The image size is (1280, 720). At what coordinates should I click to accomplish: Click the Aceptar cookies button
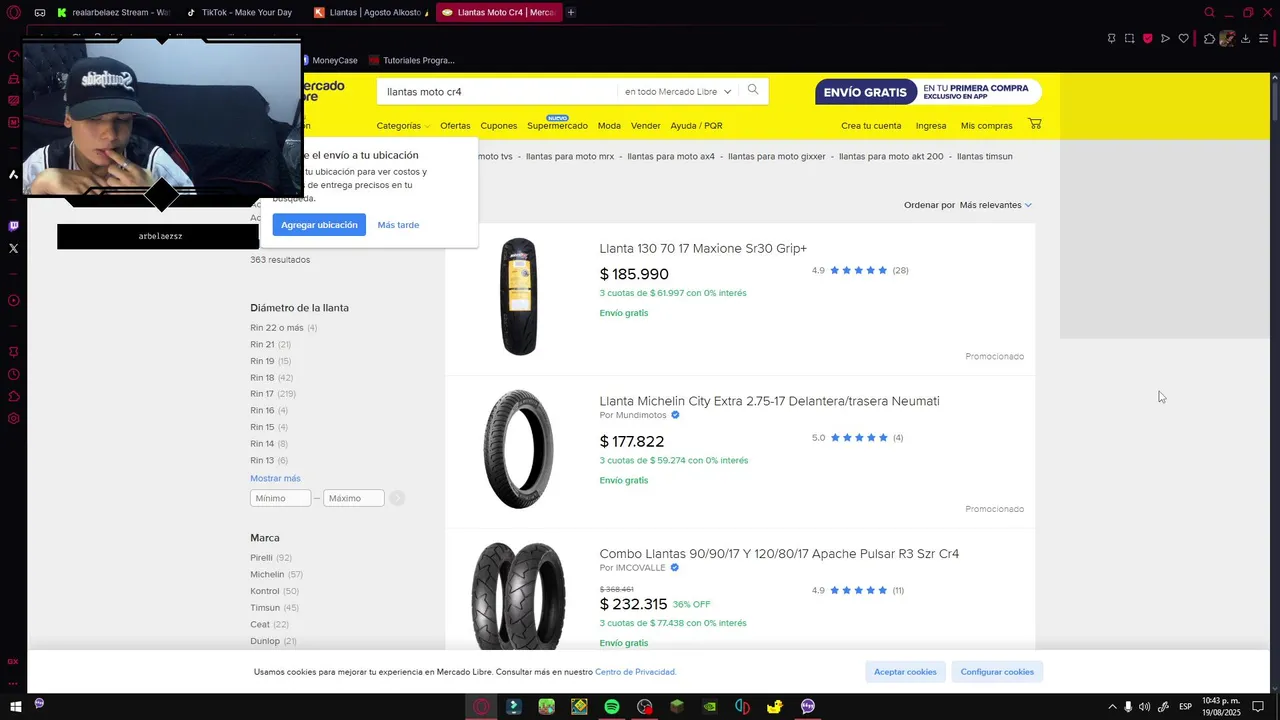tap(905, 672)
